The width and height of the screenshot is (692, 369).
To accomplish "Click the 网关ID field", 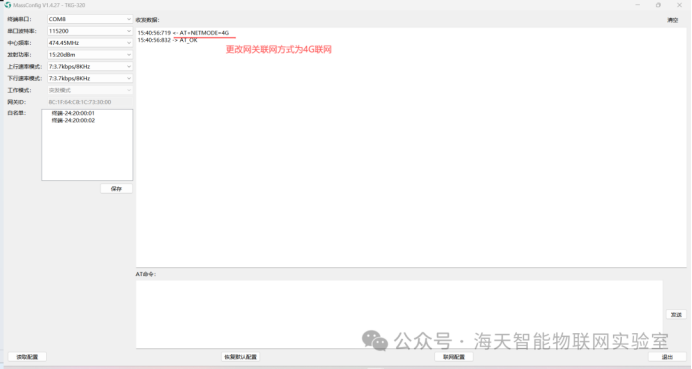I will [90, 102].
